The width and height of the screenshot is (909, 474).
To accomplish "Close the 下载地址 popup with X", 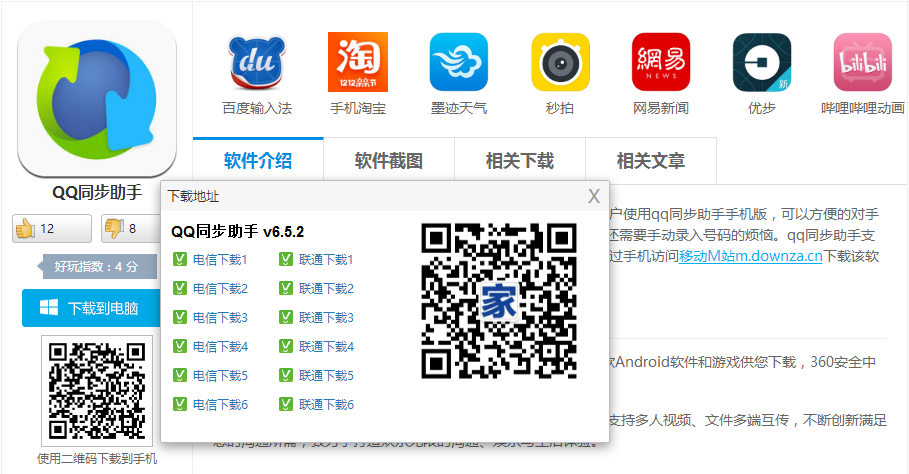I will [594, 196].
